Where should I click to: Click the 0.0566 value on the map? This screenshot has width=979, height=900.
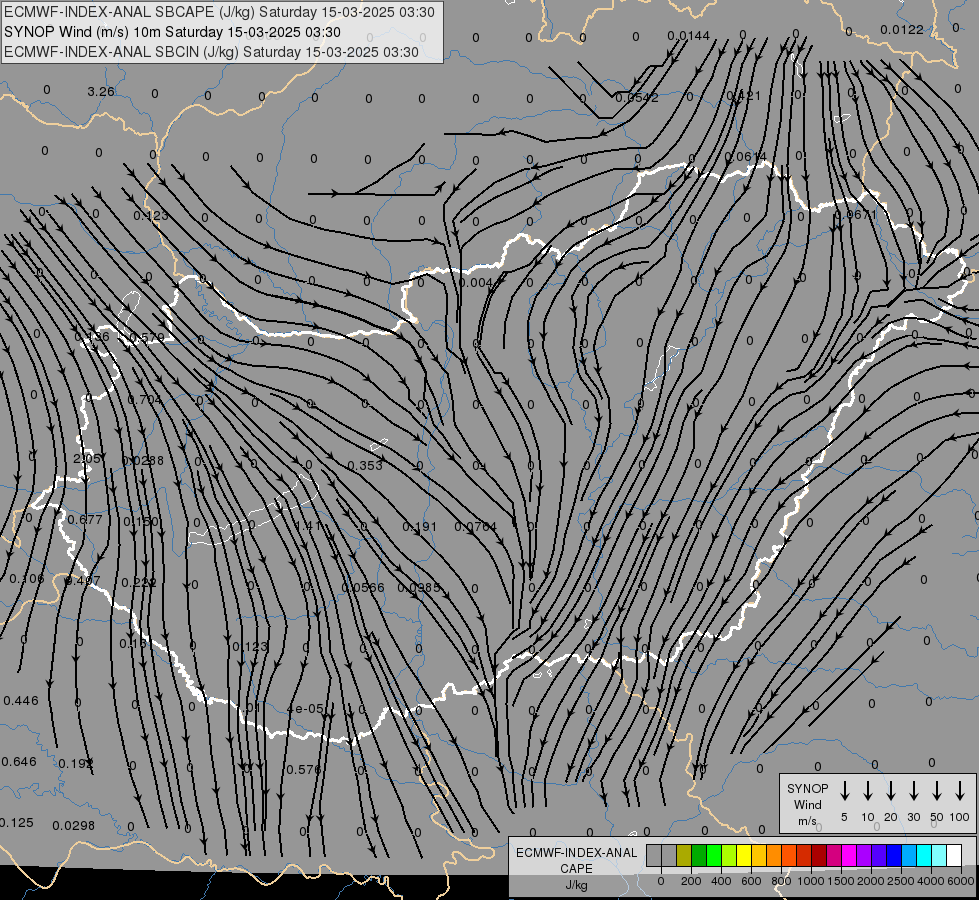tap(363, 588)
